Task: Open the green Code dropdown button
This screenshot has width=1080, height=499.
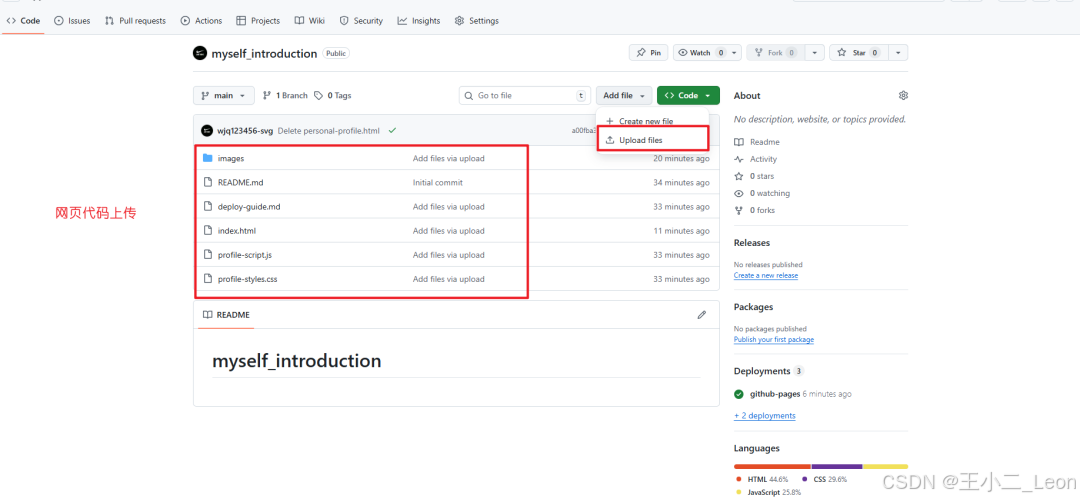Action: [x=688, y=96]
